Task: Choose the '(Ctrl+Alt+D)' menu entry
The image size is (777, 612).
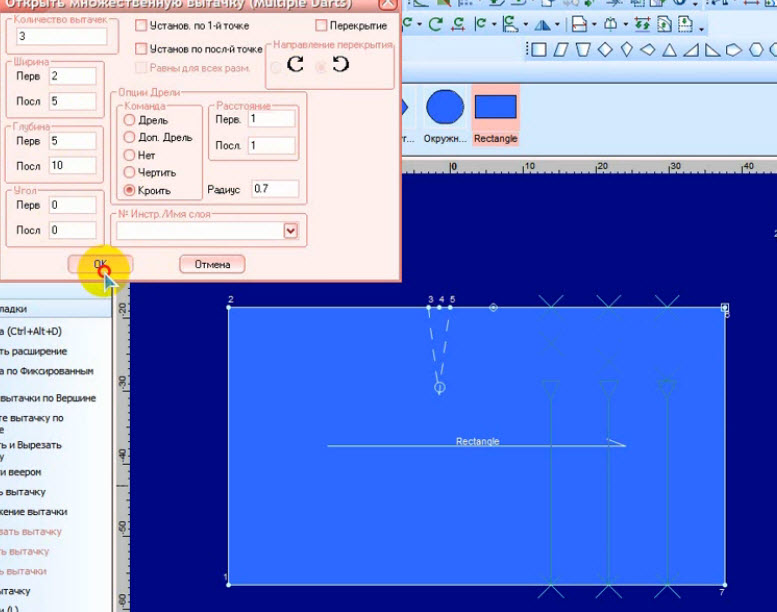Action: tap(31, 331)
